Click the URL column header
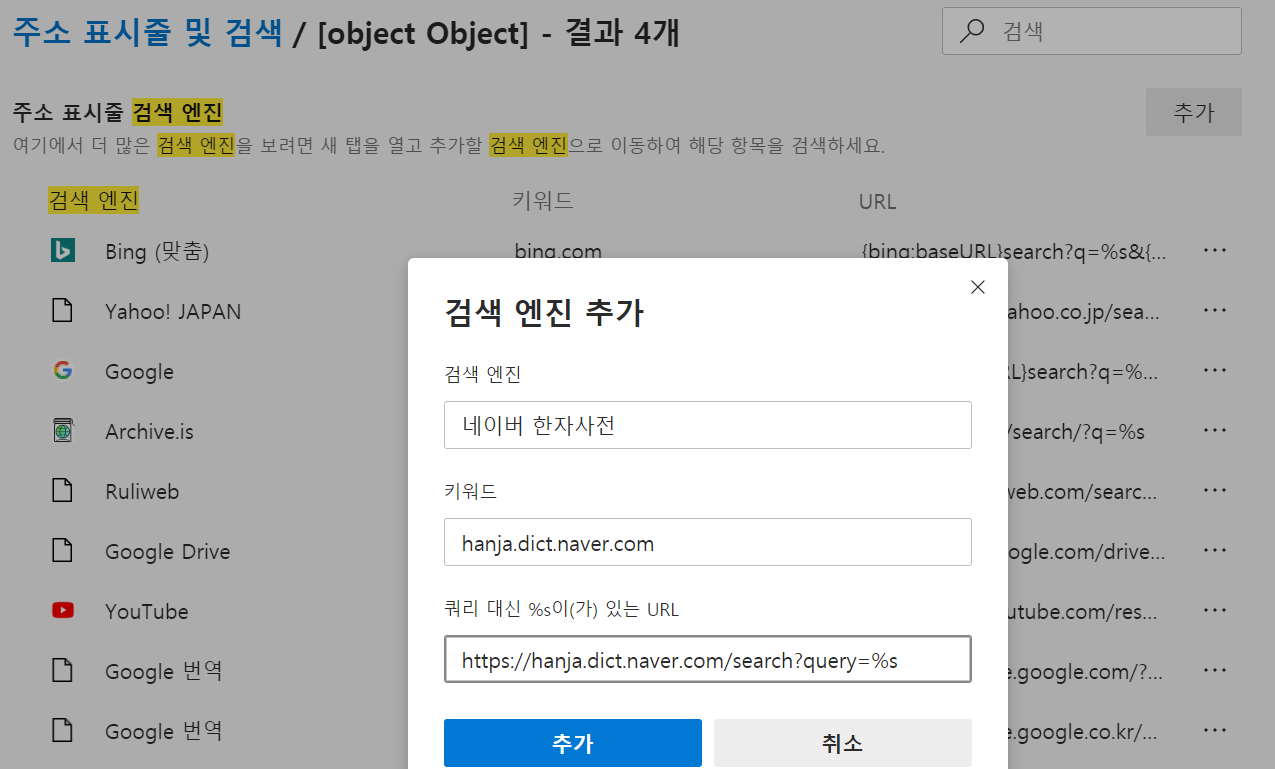Image resolution: width=1275 pixels, height=769 pixels. click(877, 201)
